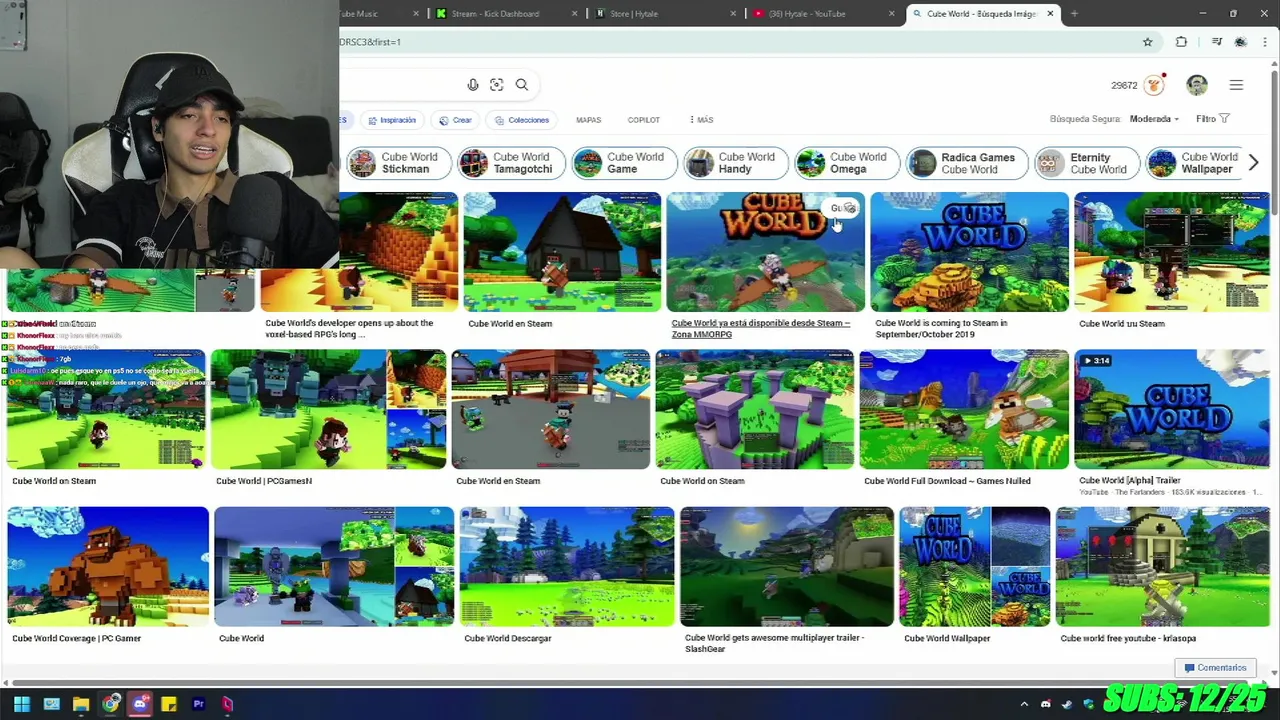Open the Chrome three-dot menu

point(1264,42)
